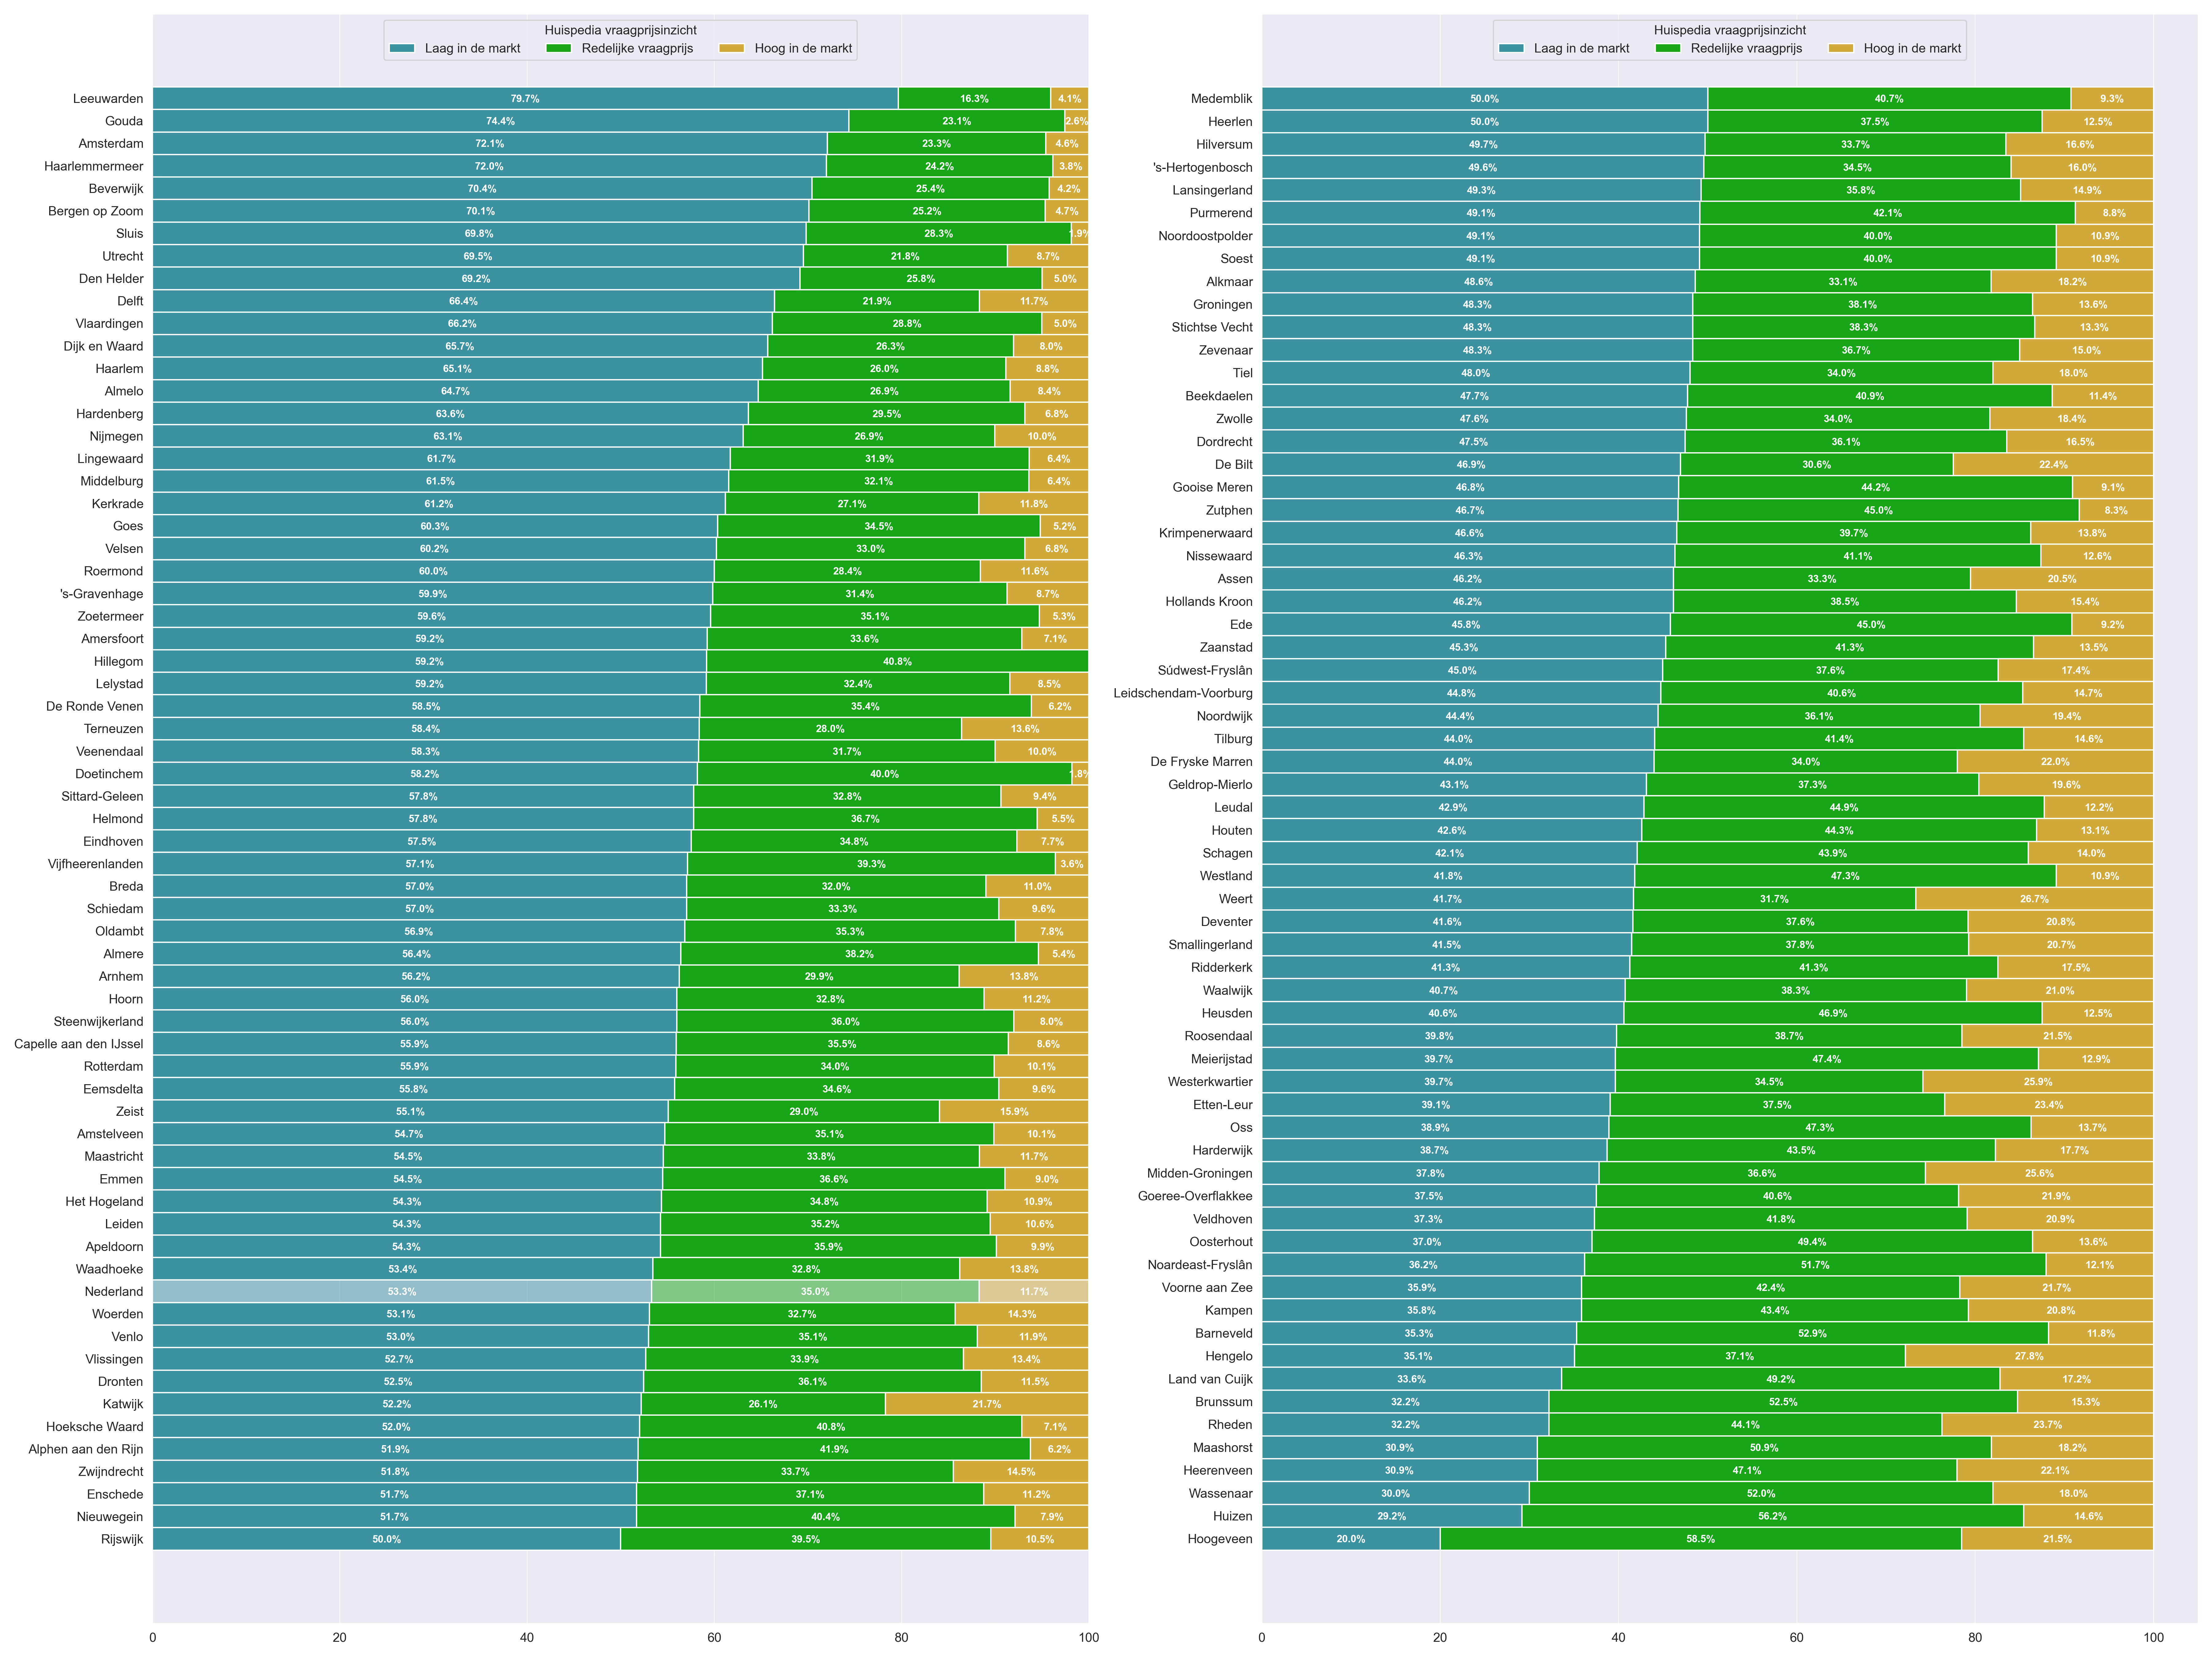Image resolution: width=2212 pixels, height=1659 pixels.
Task: Click the 'Laag in de markt' swatch in the Leeuwarden chart legend
Action: [x=402, y=48]
